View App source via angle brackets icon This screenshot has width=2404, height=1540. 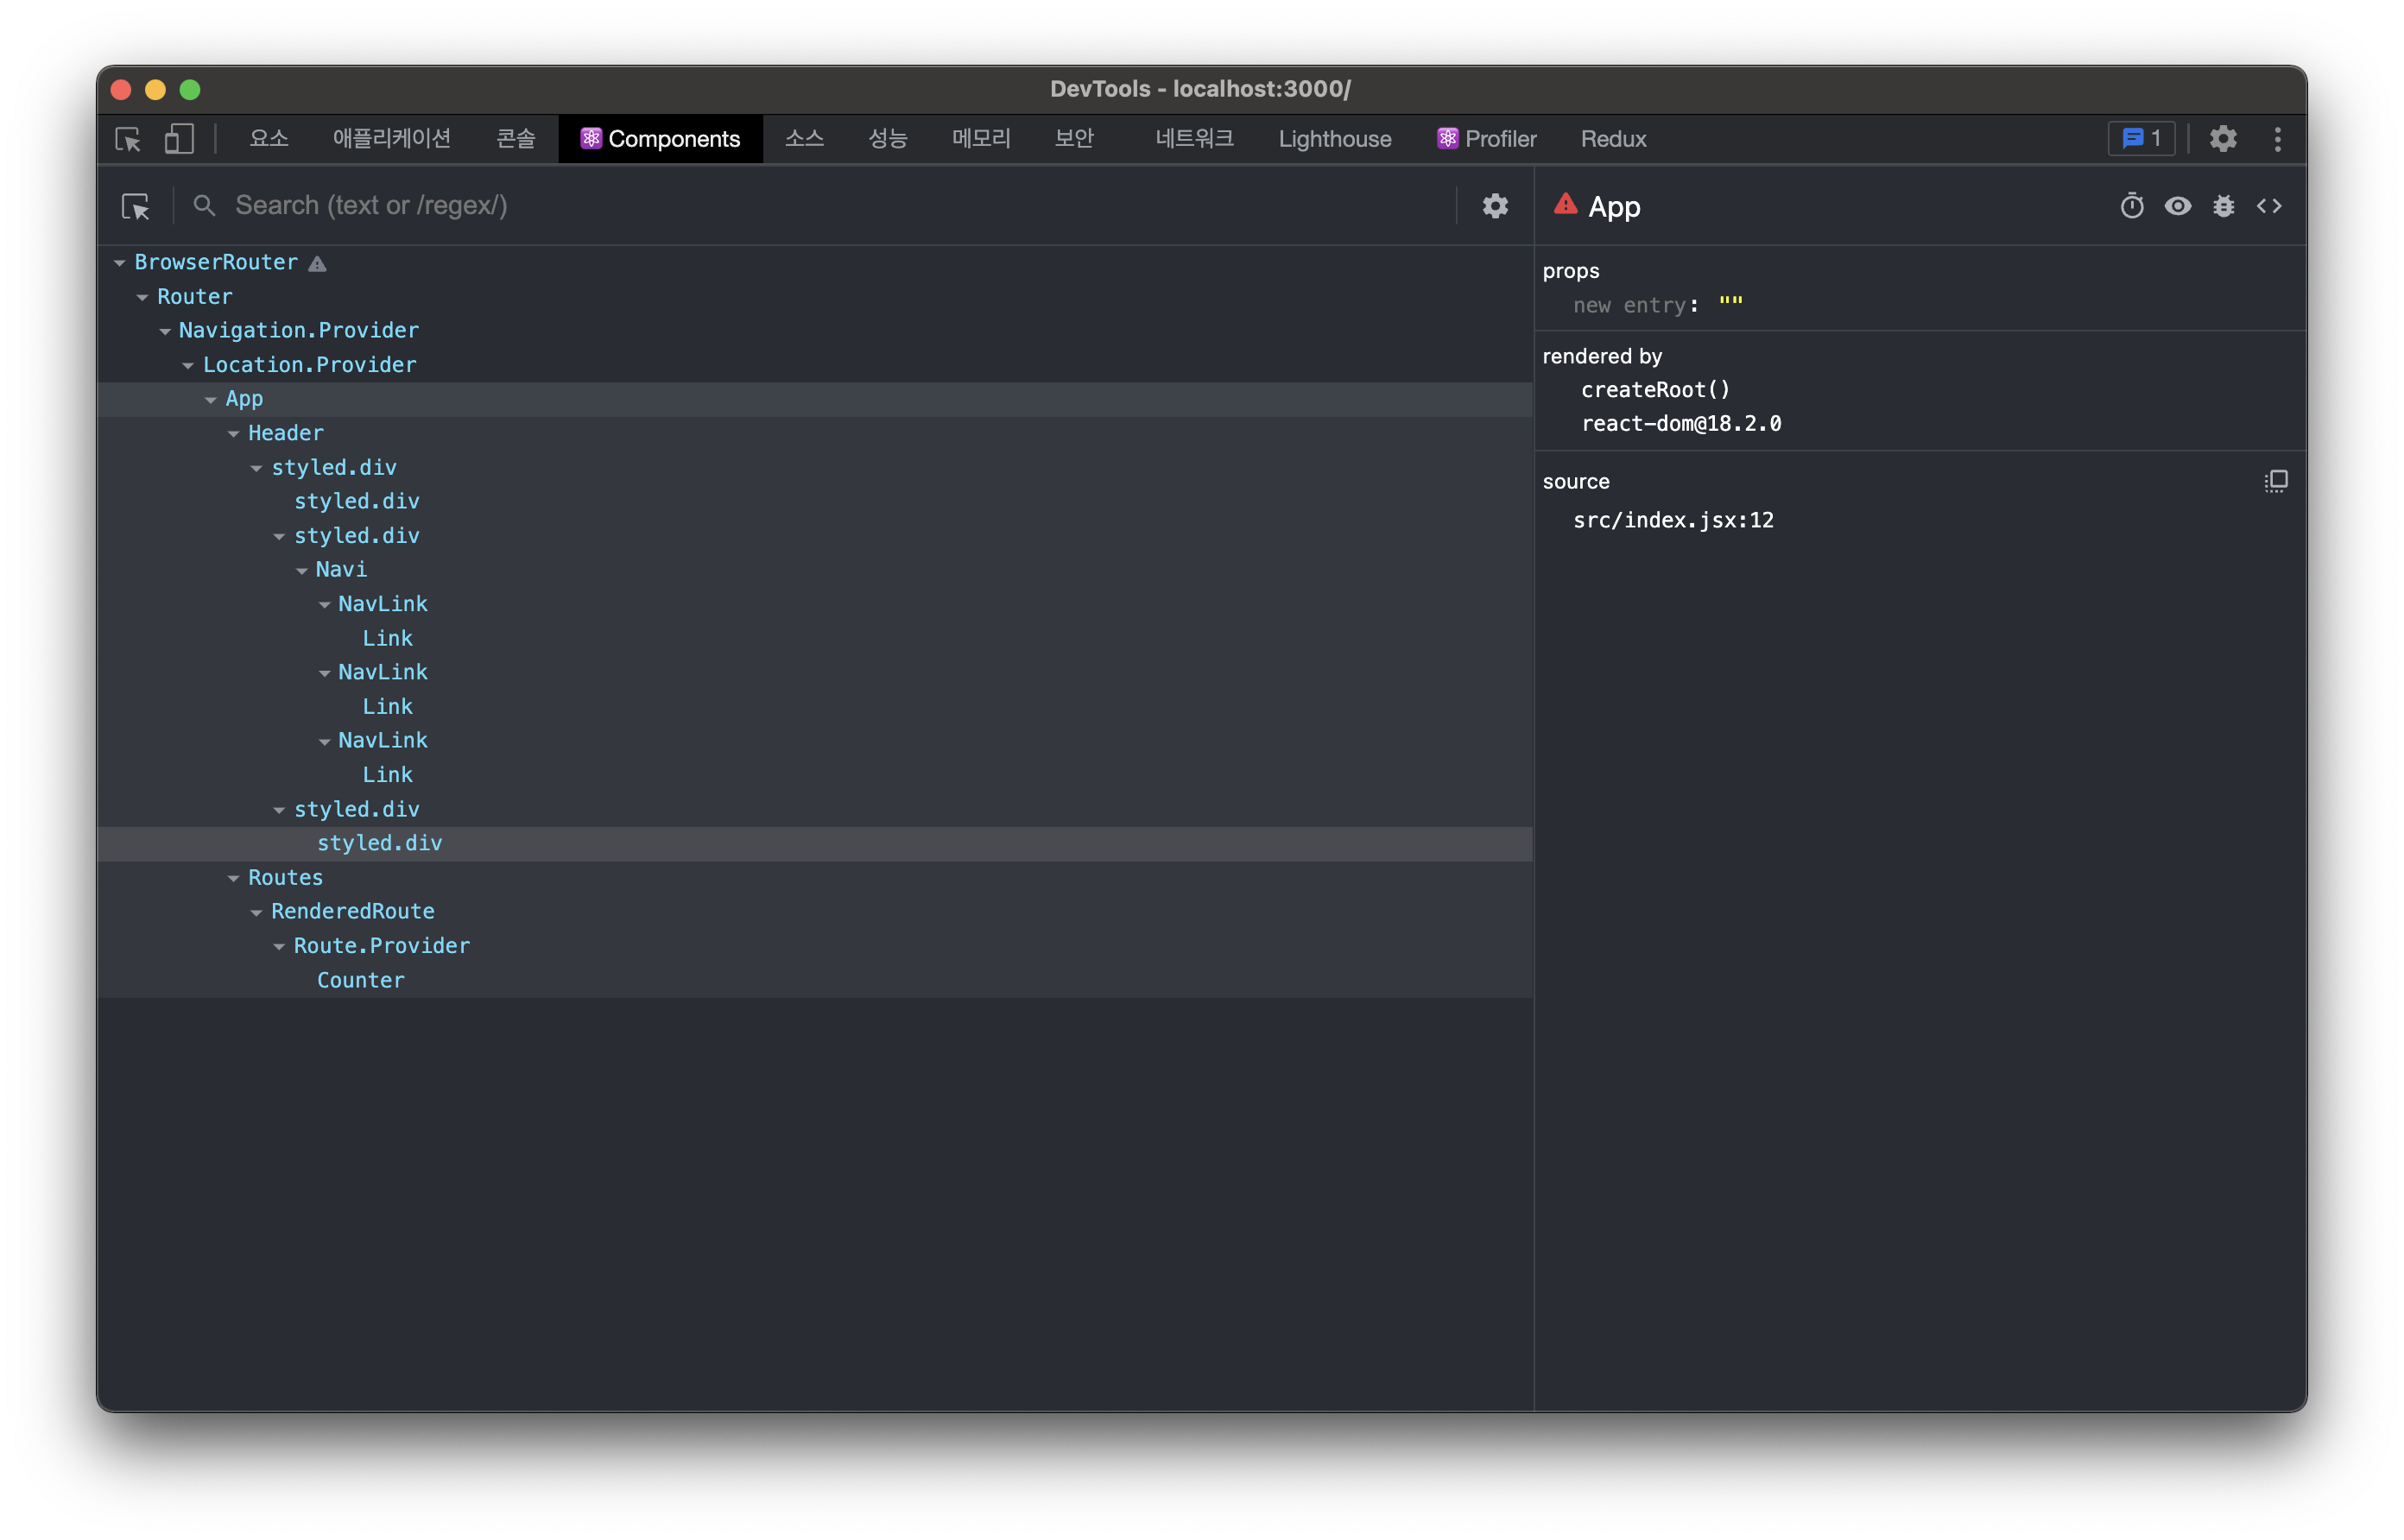(x=2268, y=206)
